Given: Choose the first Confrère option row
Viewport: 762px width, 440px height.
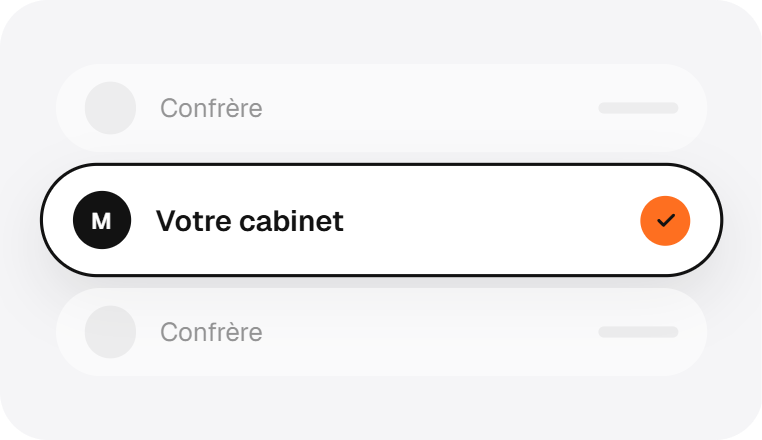Looking at the screenshot, I should [381, 108].
